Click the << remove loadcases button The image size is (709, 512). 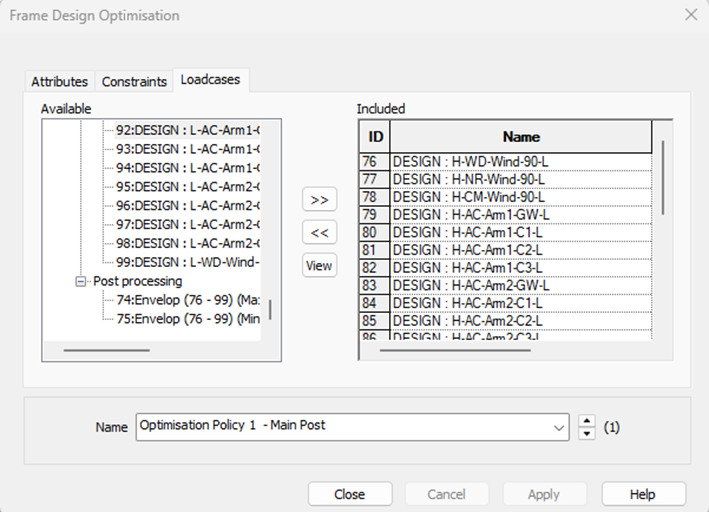click(319, 232)
